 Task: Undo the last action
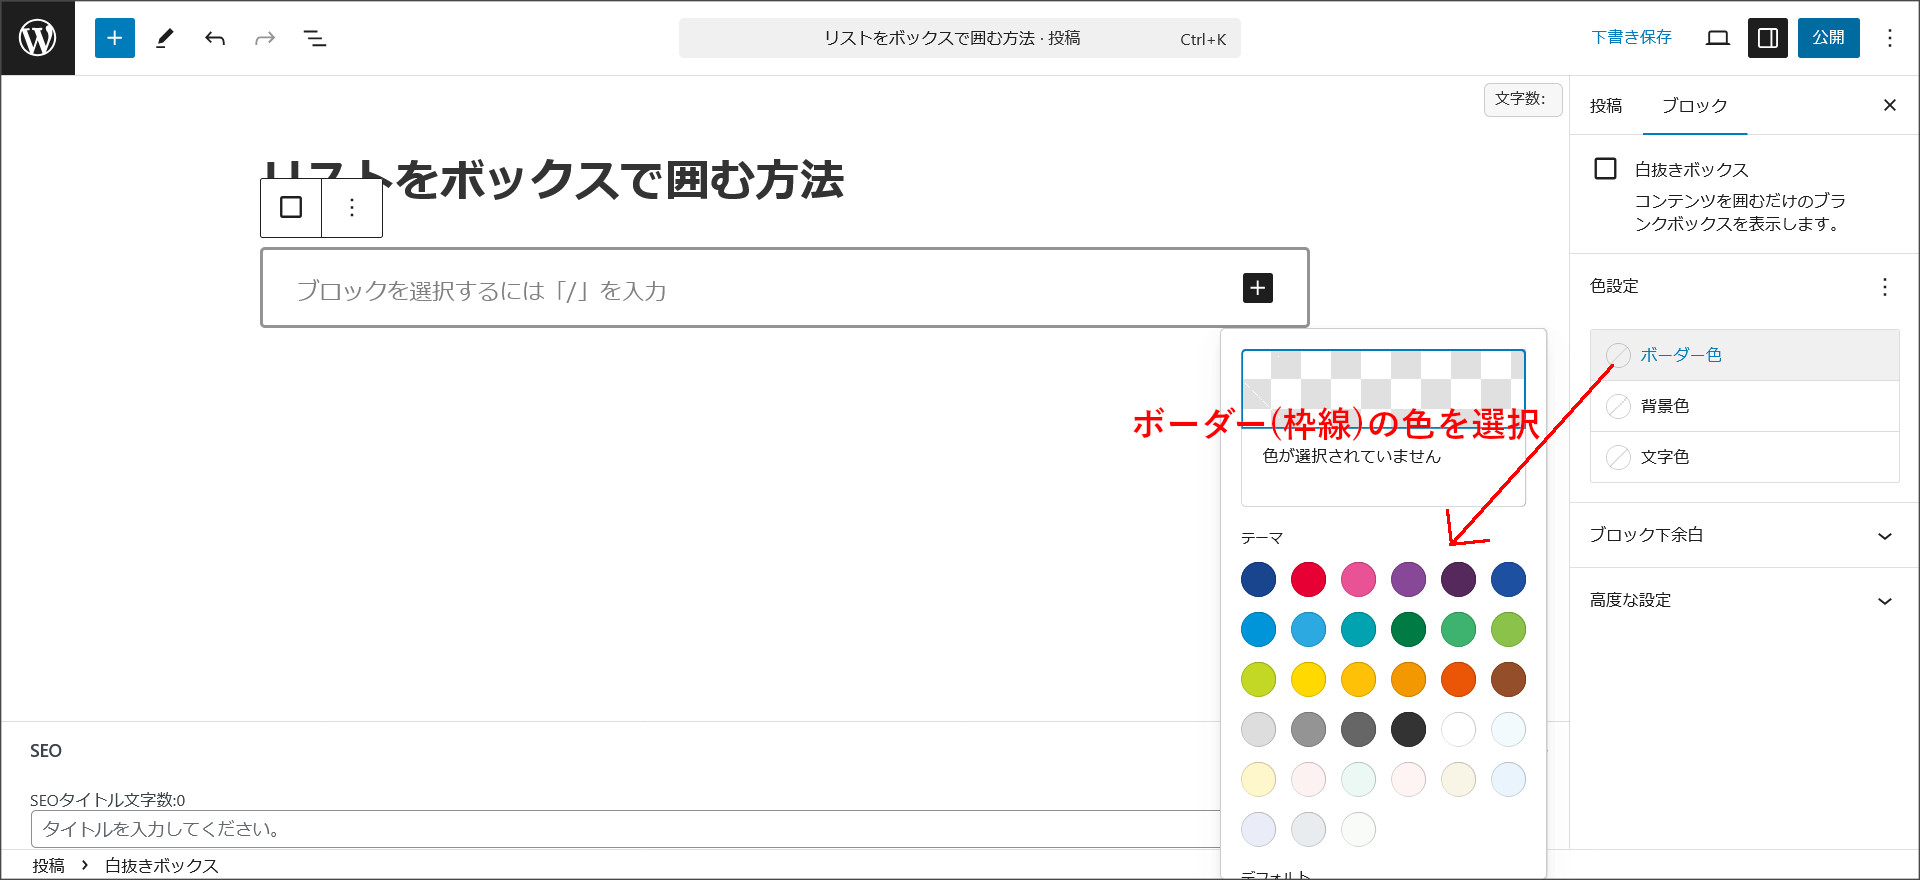point(215,38)
